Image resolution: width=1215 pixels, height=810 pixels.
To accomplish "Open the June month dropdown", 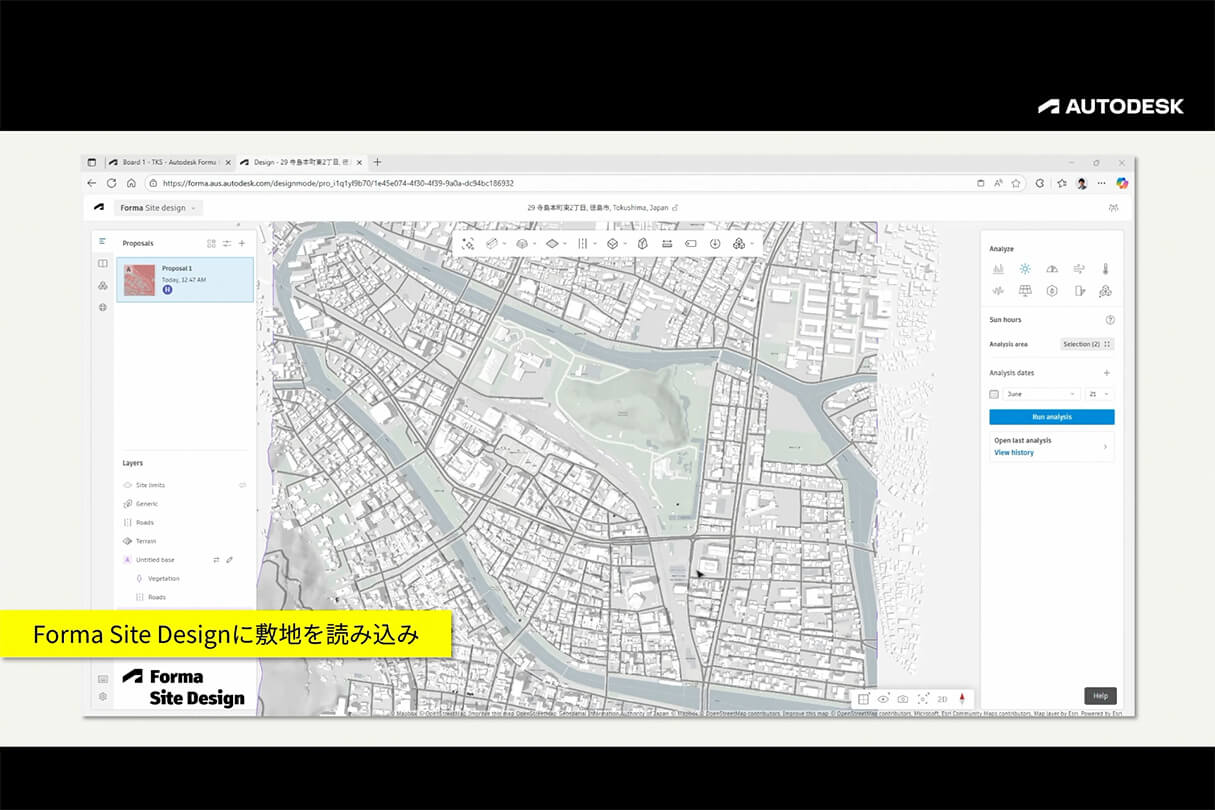I will 1042,394.
